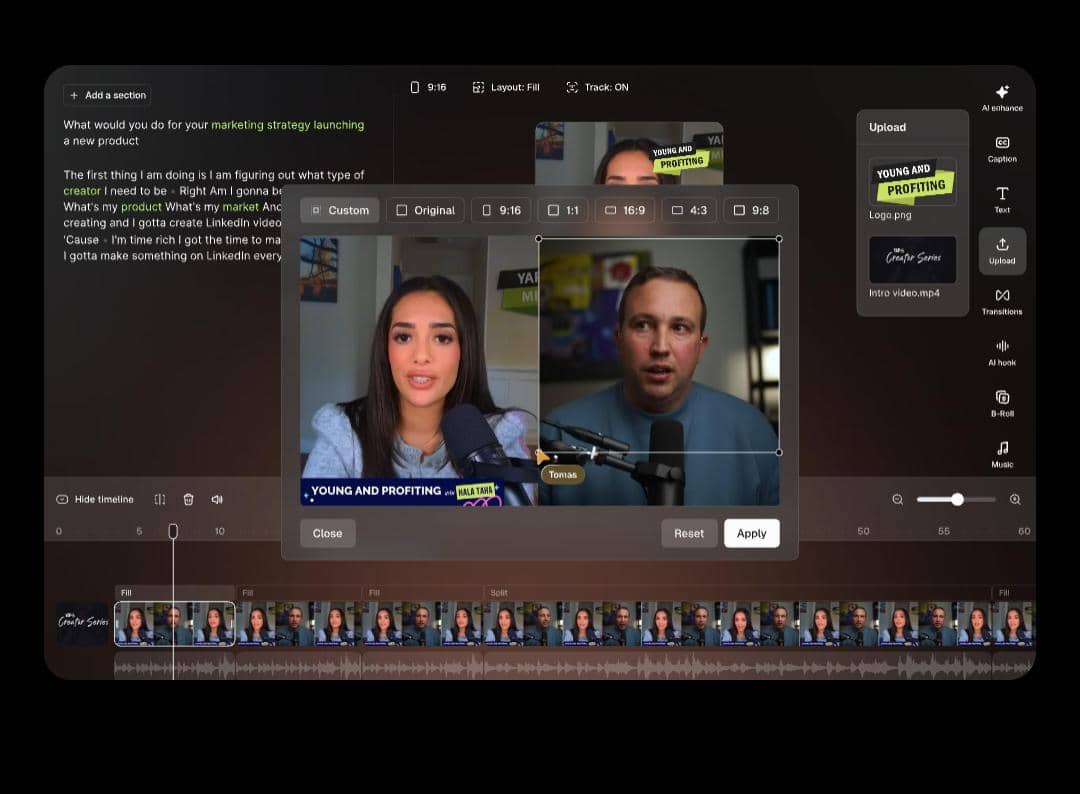1080x794 pixels.
Task: Expand the Layout: Fill selector
Action: coord(506,87)
